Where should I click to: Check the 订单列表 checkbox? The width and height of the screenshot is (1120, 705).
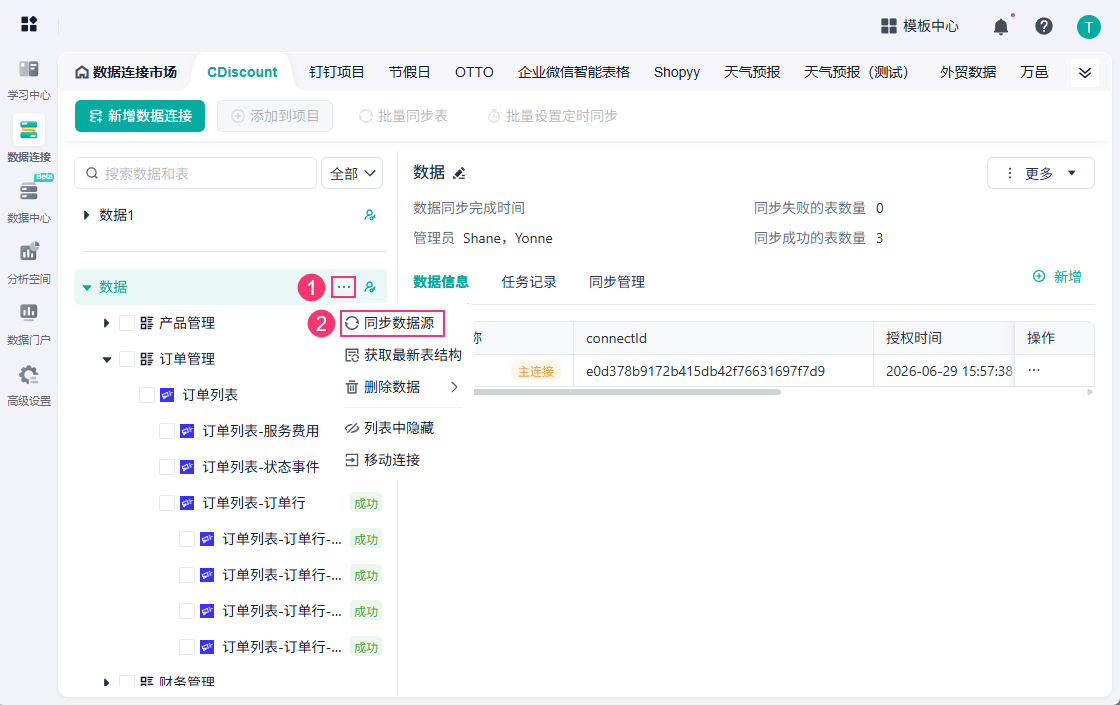[146, 395]
